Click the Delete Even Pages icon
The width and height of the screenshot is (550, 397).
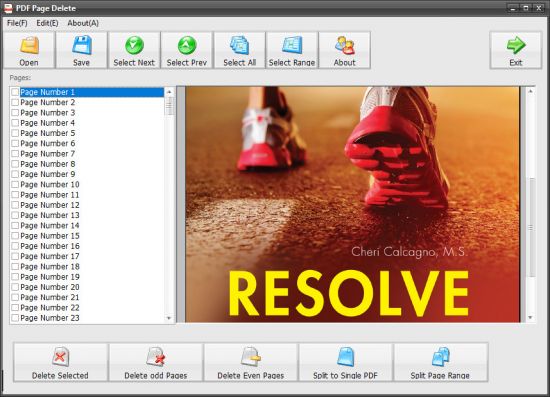[251, 357]
